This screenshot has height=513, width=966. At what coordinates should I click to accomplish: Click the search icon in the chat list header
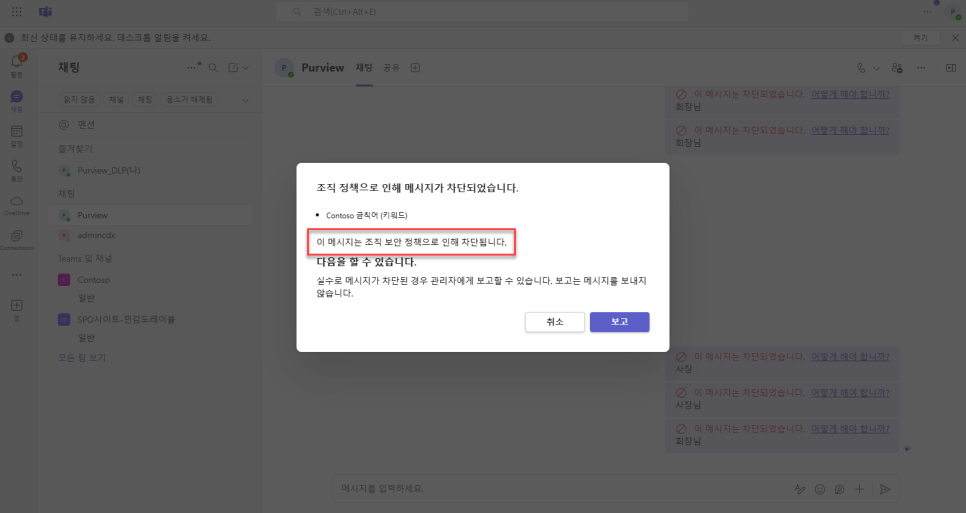coord(213,68)
